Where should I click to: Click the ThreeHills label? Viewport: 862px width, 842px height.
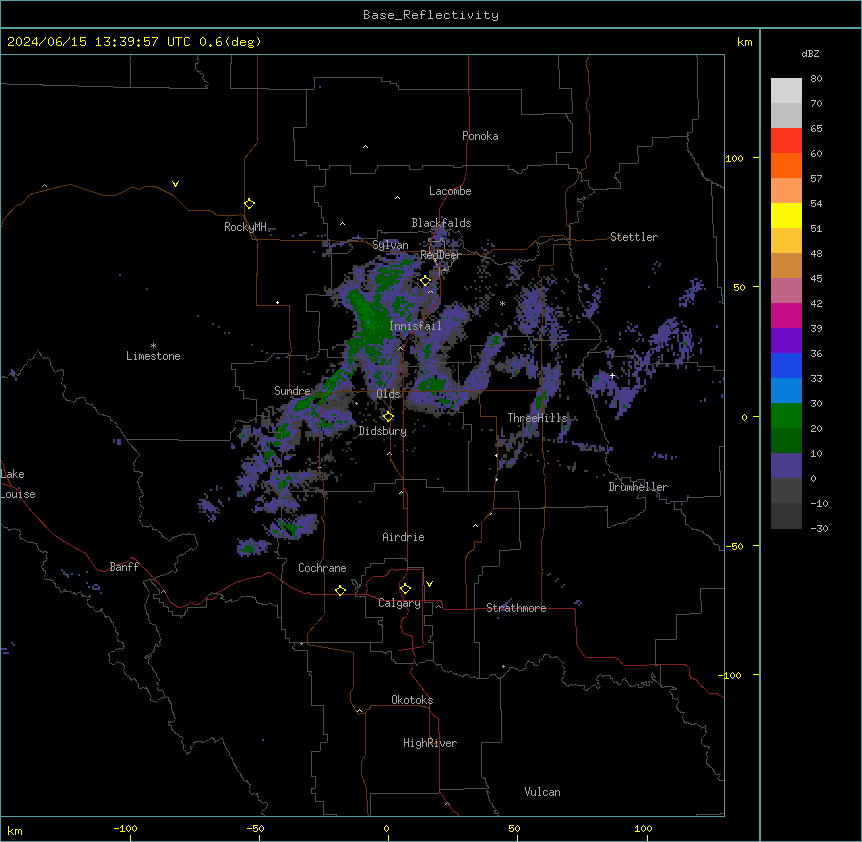click(537, 418)
